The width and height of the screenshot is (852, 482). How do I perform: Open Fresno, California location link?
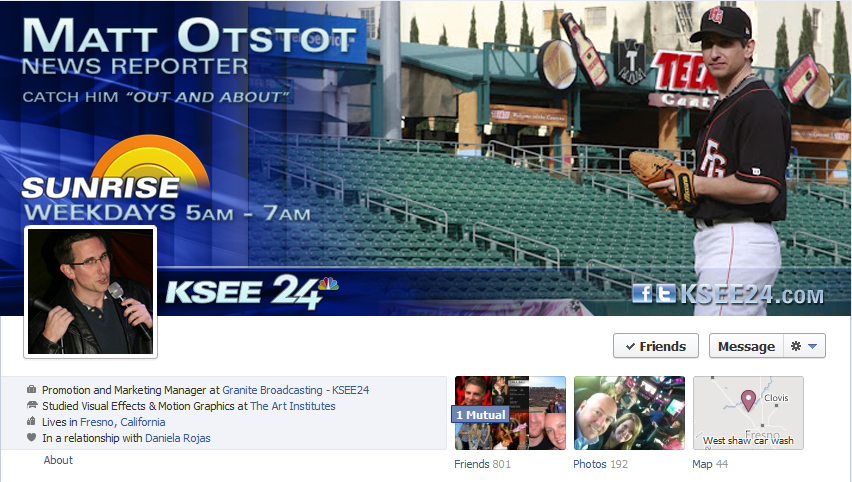click(x=122, y=422)
